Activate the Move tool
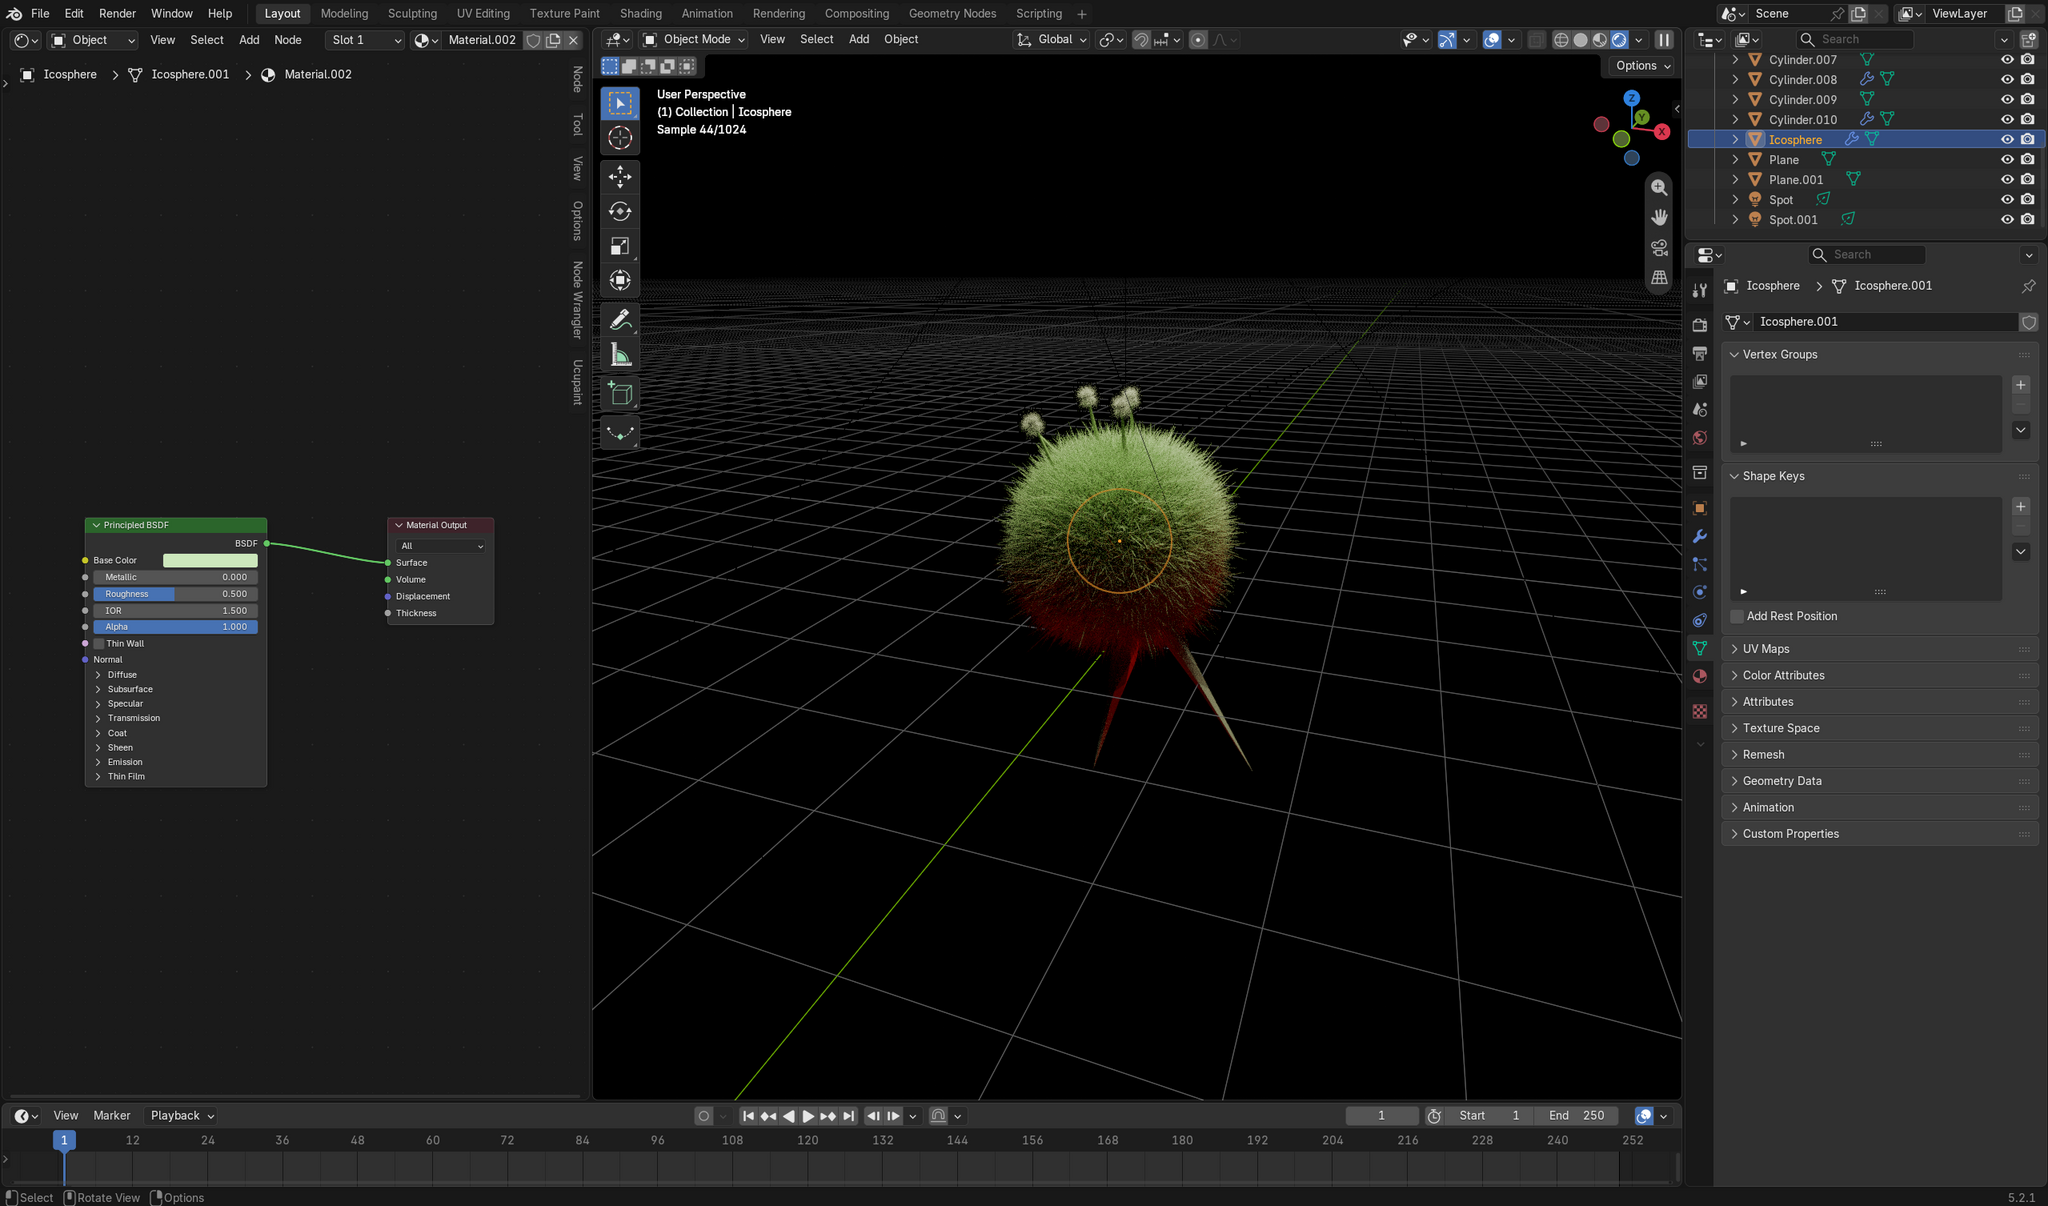 coord(620,177)
